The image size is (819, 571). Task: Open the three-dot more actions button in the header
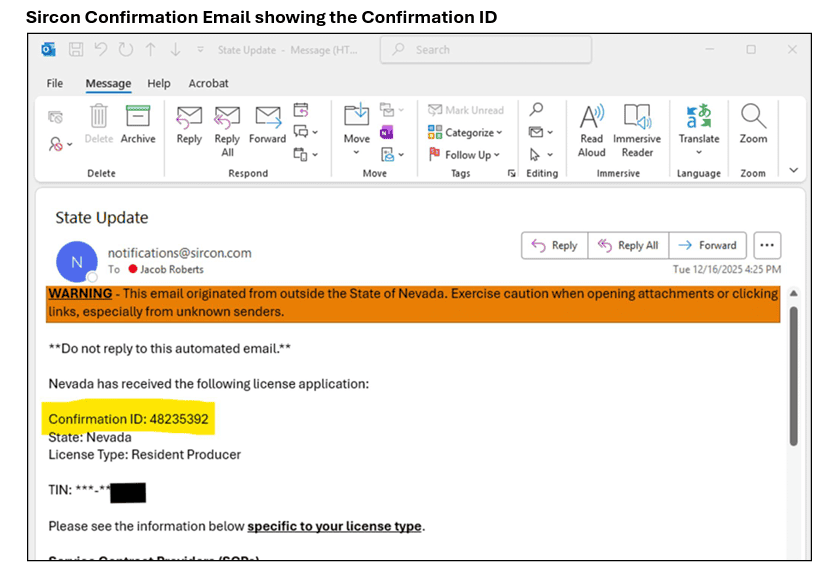[767, 245]
